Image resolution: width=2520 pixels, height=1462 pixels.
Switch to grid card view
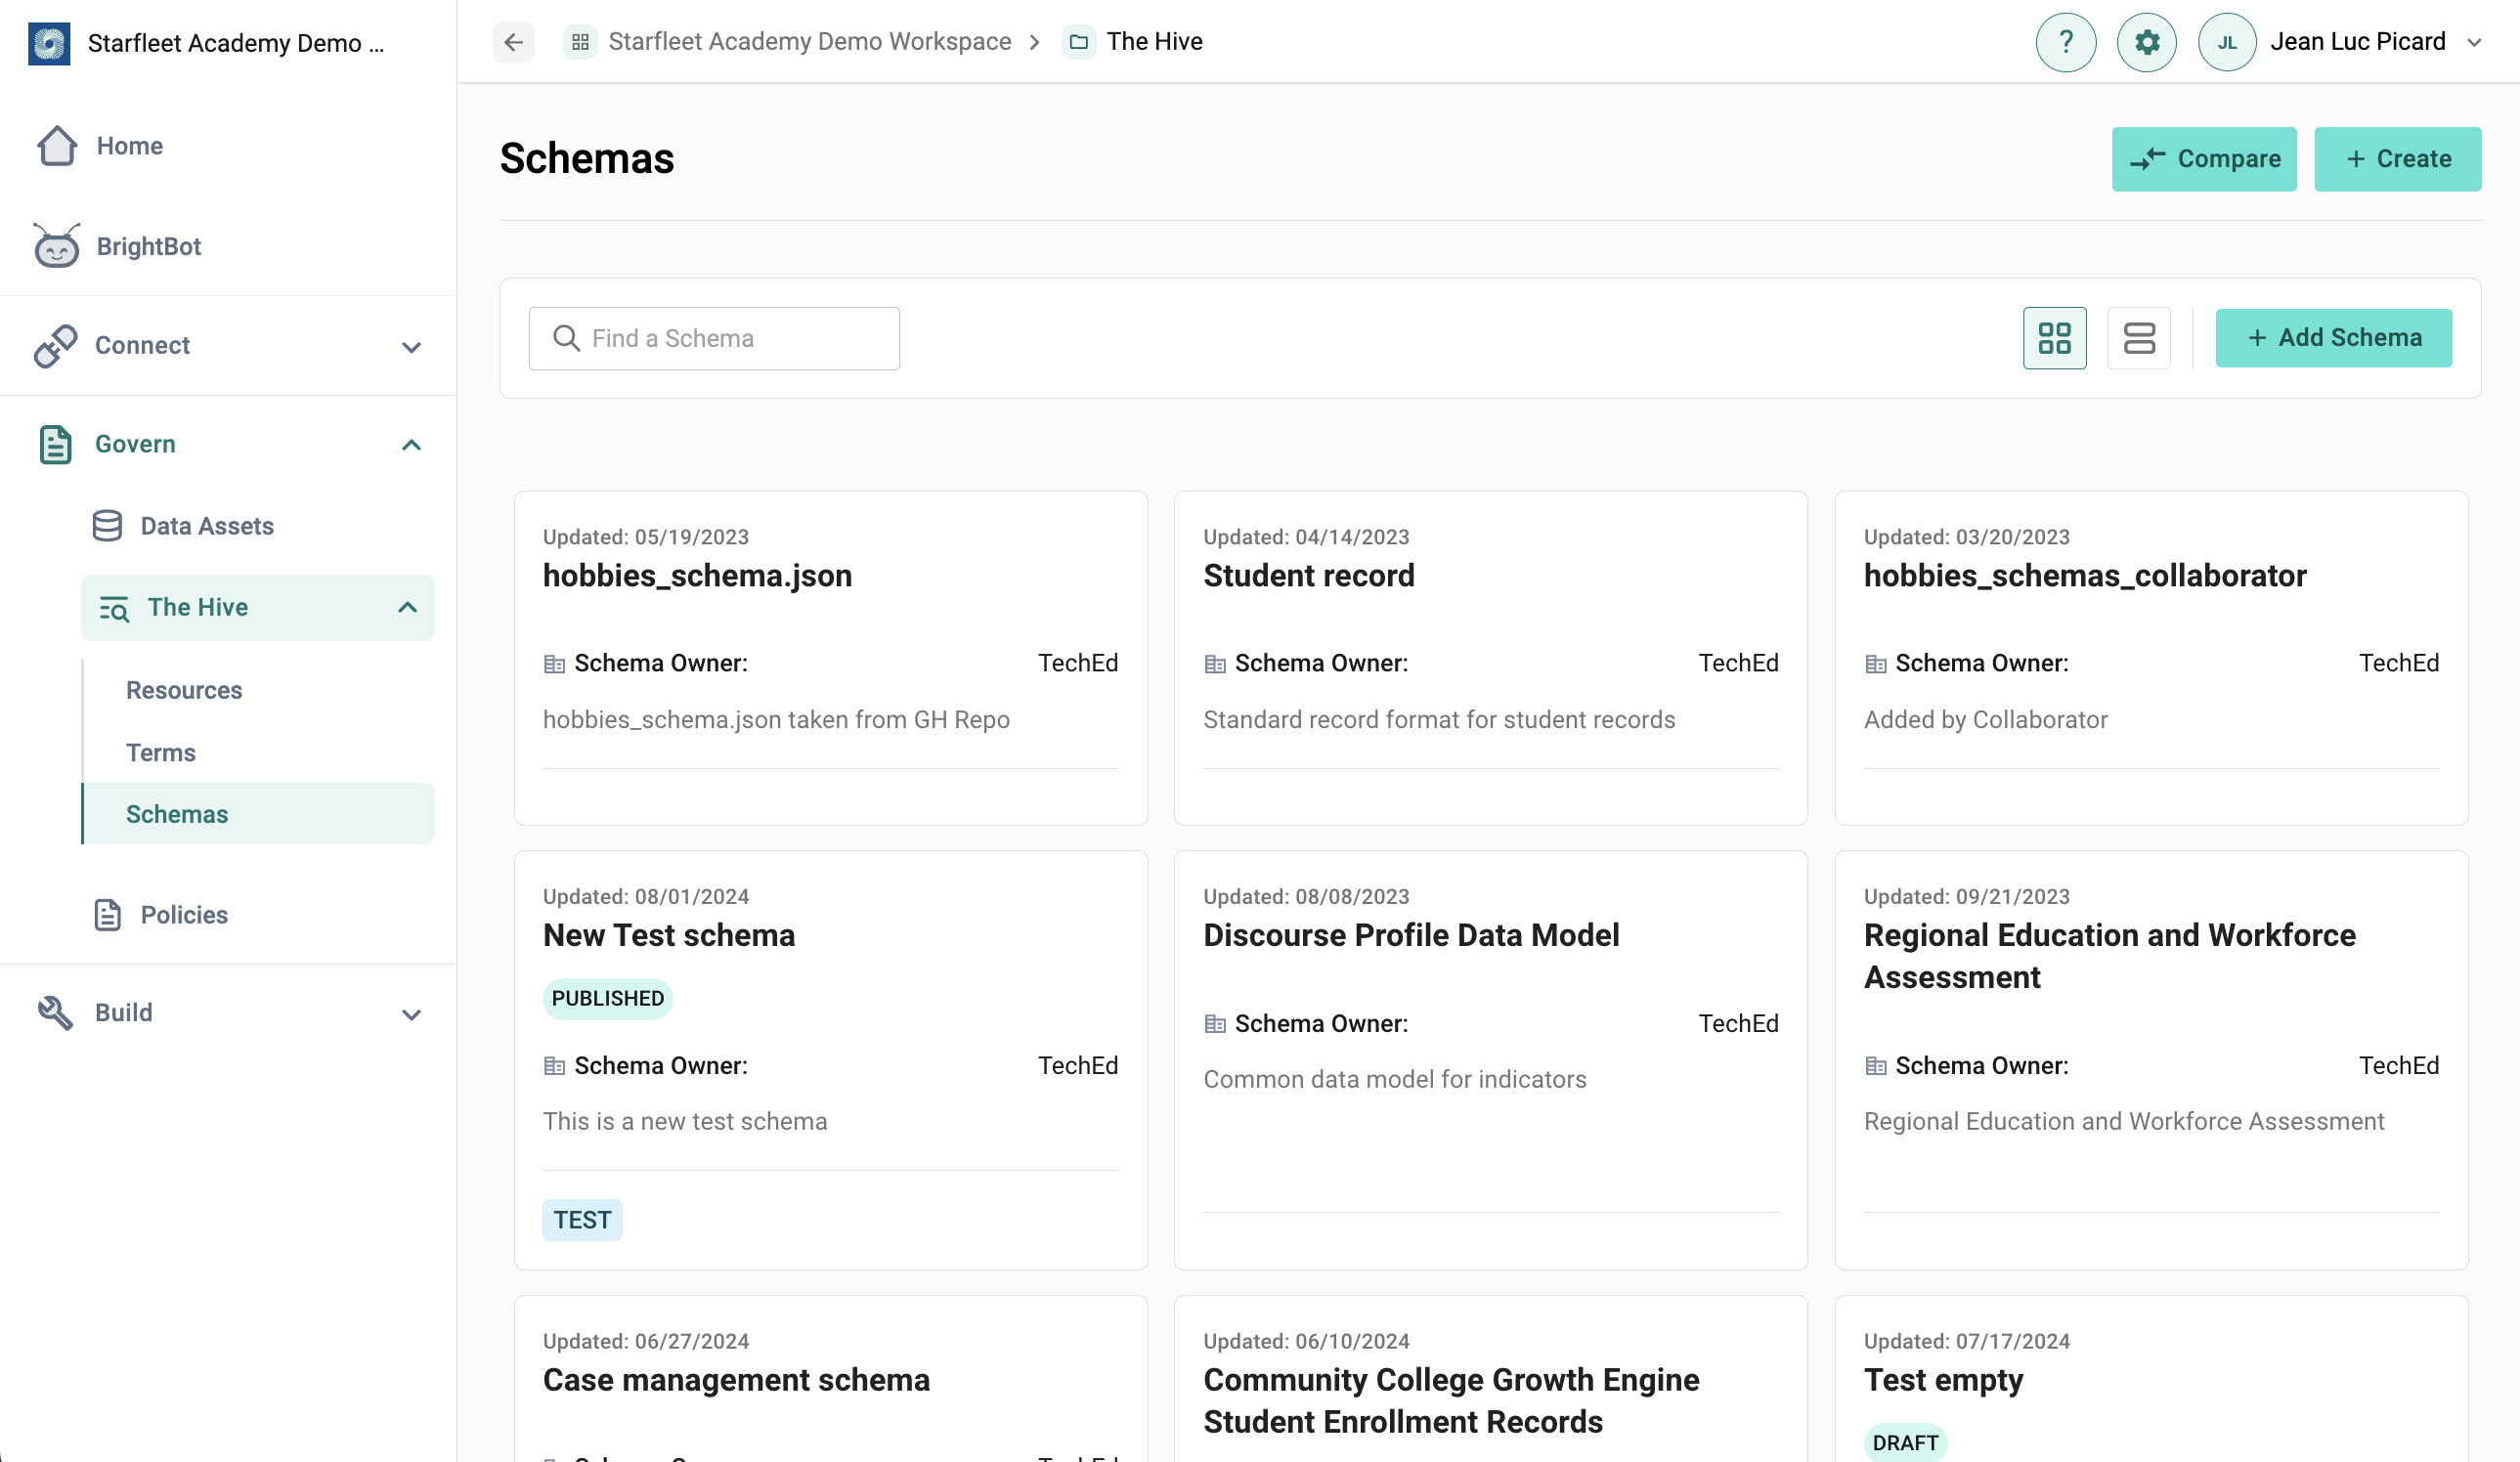coord(2055,338)
